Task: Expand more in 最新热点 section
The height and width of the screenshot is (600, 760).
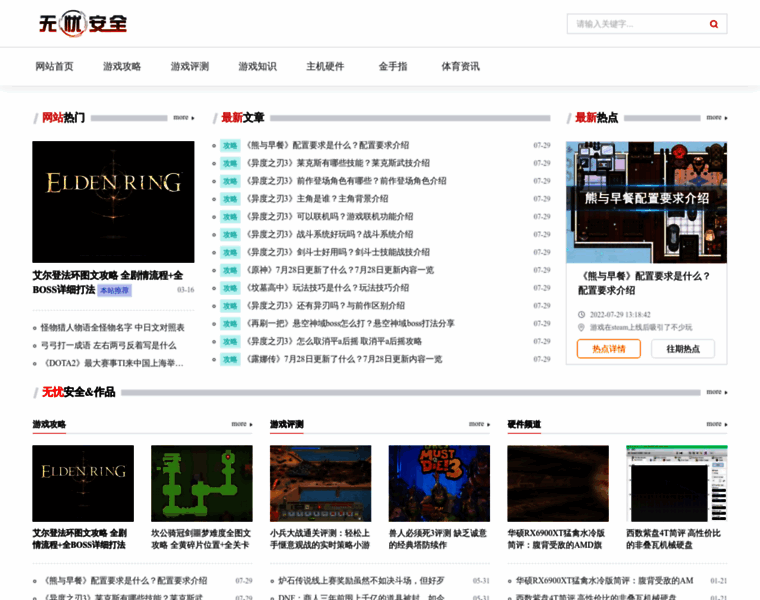Action: coord(716,118)
